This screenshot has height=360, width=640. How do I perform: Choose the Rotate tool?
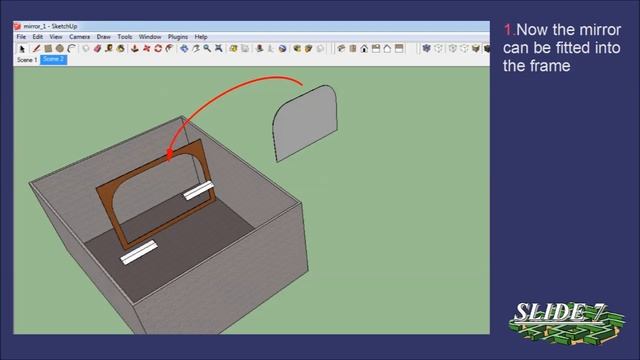[x=158, y=49]
